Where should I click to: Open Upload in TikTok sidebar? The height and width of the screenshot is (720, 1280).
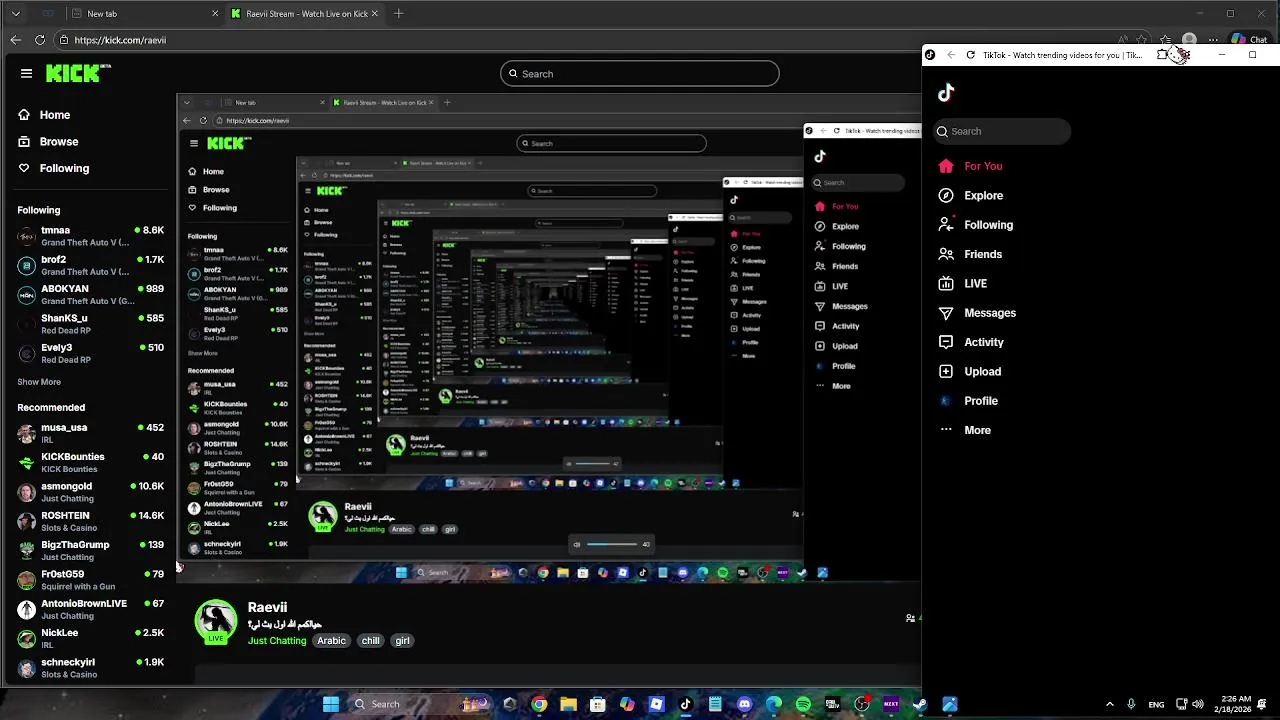pyautogui.click(x=970, y=372)
